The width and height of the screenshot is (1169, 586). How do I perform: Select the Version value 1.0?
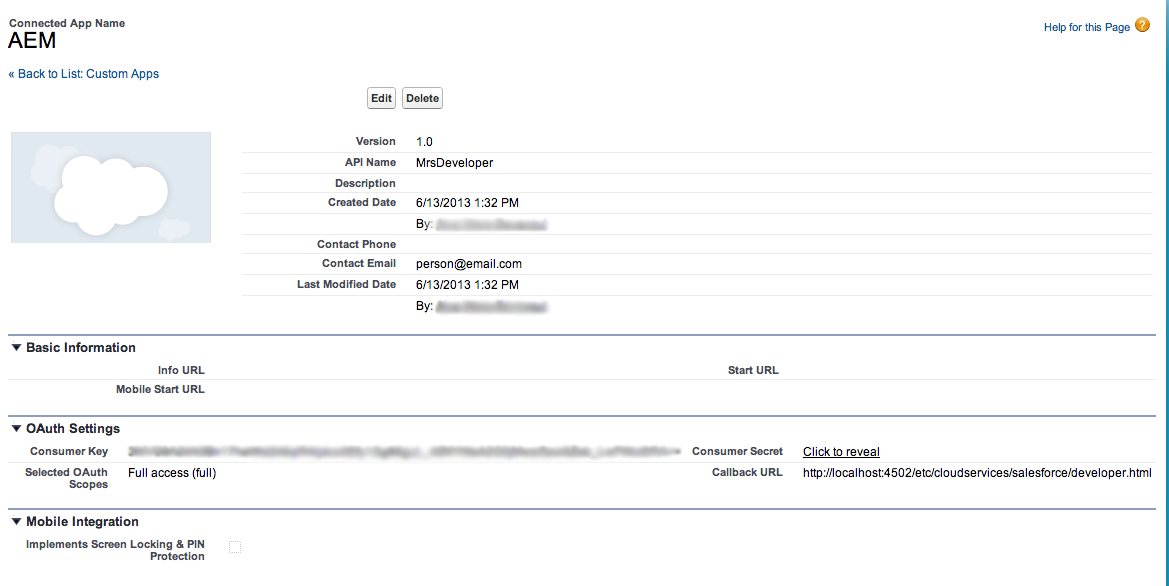424,142
